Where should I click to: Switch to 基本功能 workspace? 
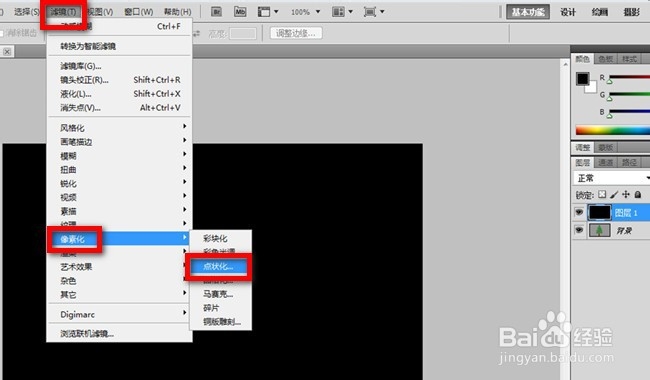pos(528,12)
